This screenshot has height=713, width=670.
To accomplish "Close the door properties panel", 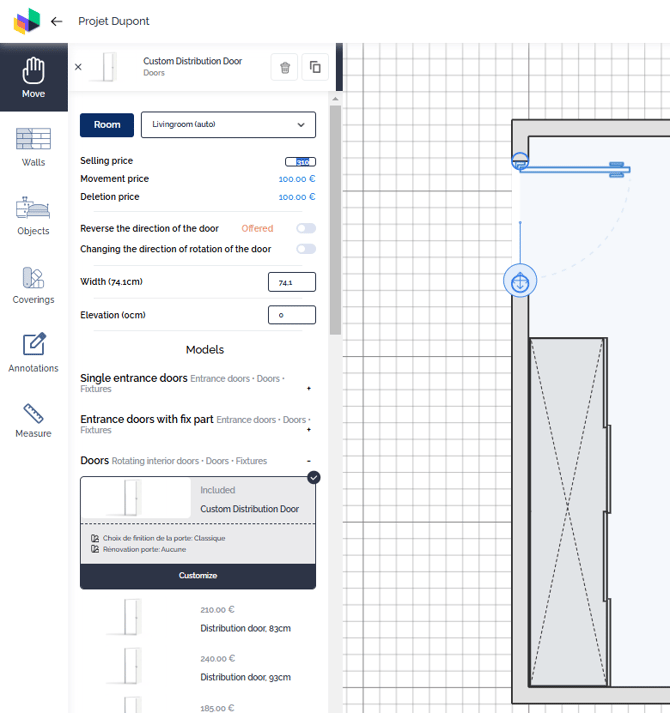I will [x=78, y=67].
